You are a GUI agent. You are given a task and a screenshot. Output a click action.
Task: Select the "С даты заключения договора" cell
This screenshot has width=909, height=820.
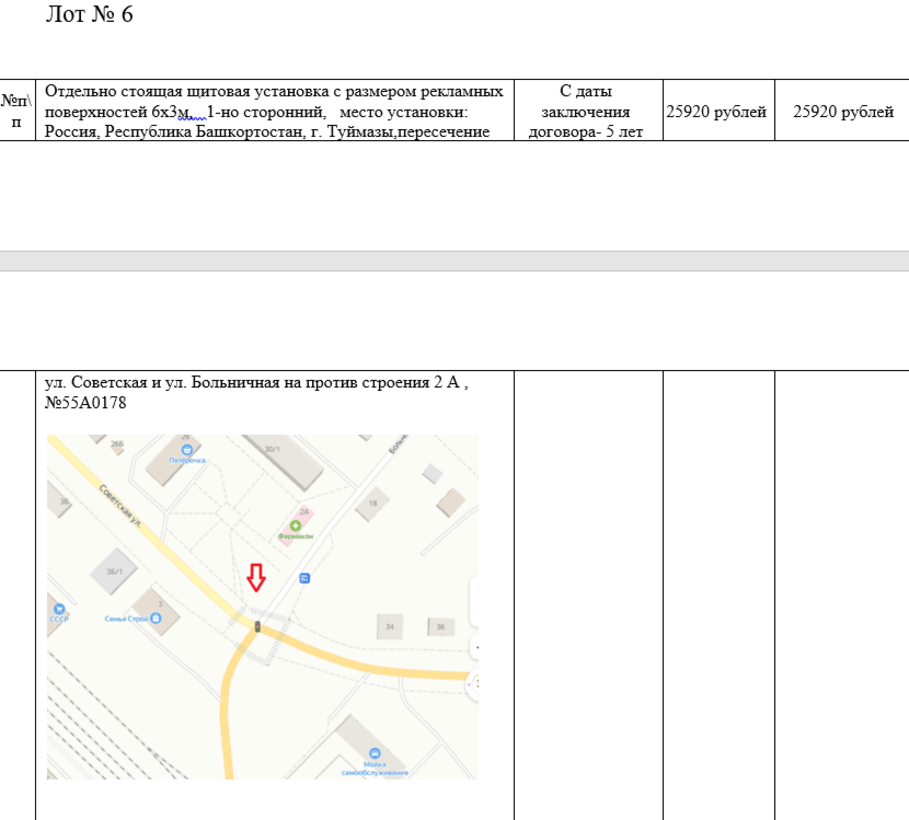tap(588, 111)
